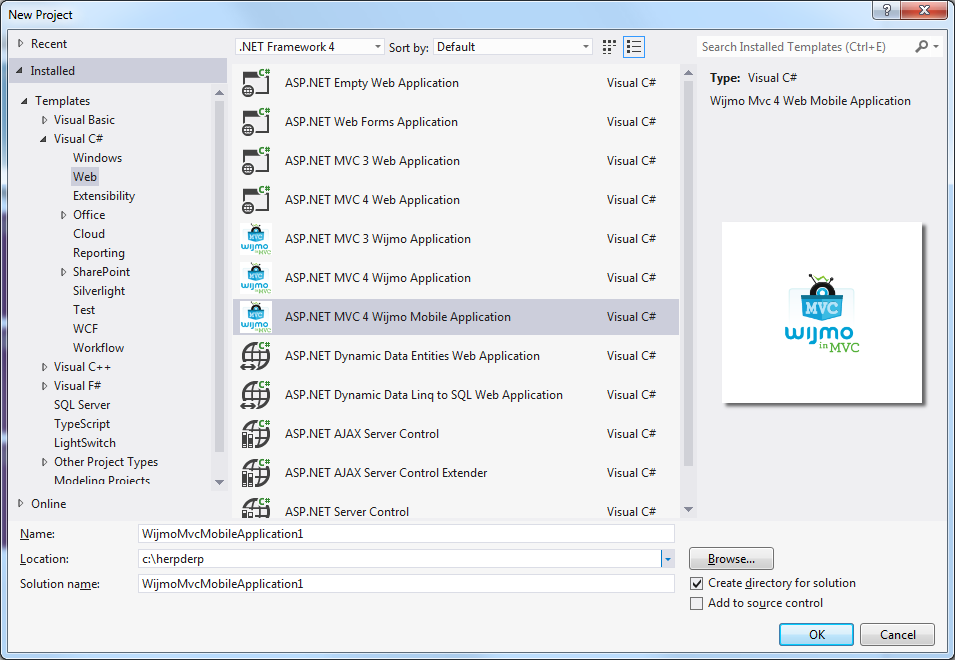955x660 pixels.
Task: Click the ASP.NET MVC 4 Wijmo Application icon
Action: [x=256, y=278]
